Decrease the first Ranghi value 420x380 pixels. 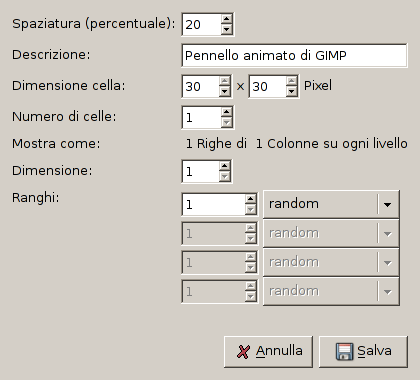[250, 210]
